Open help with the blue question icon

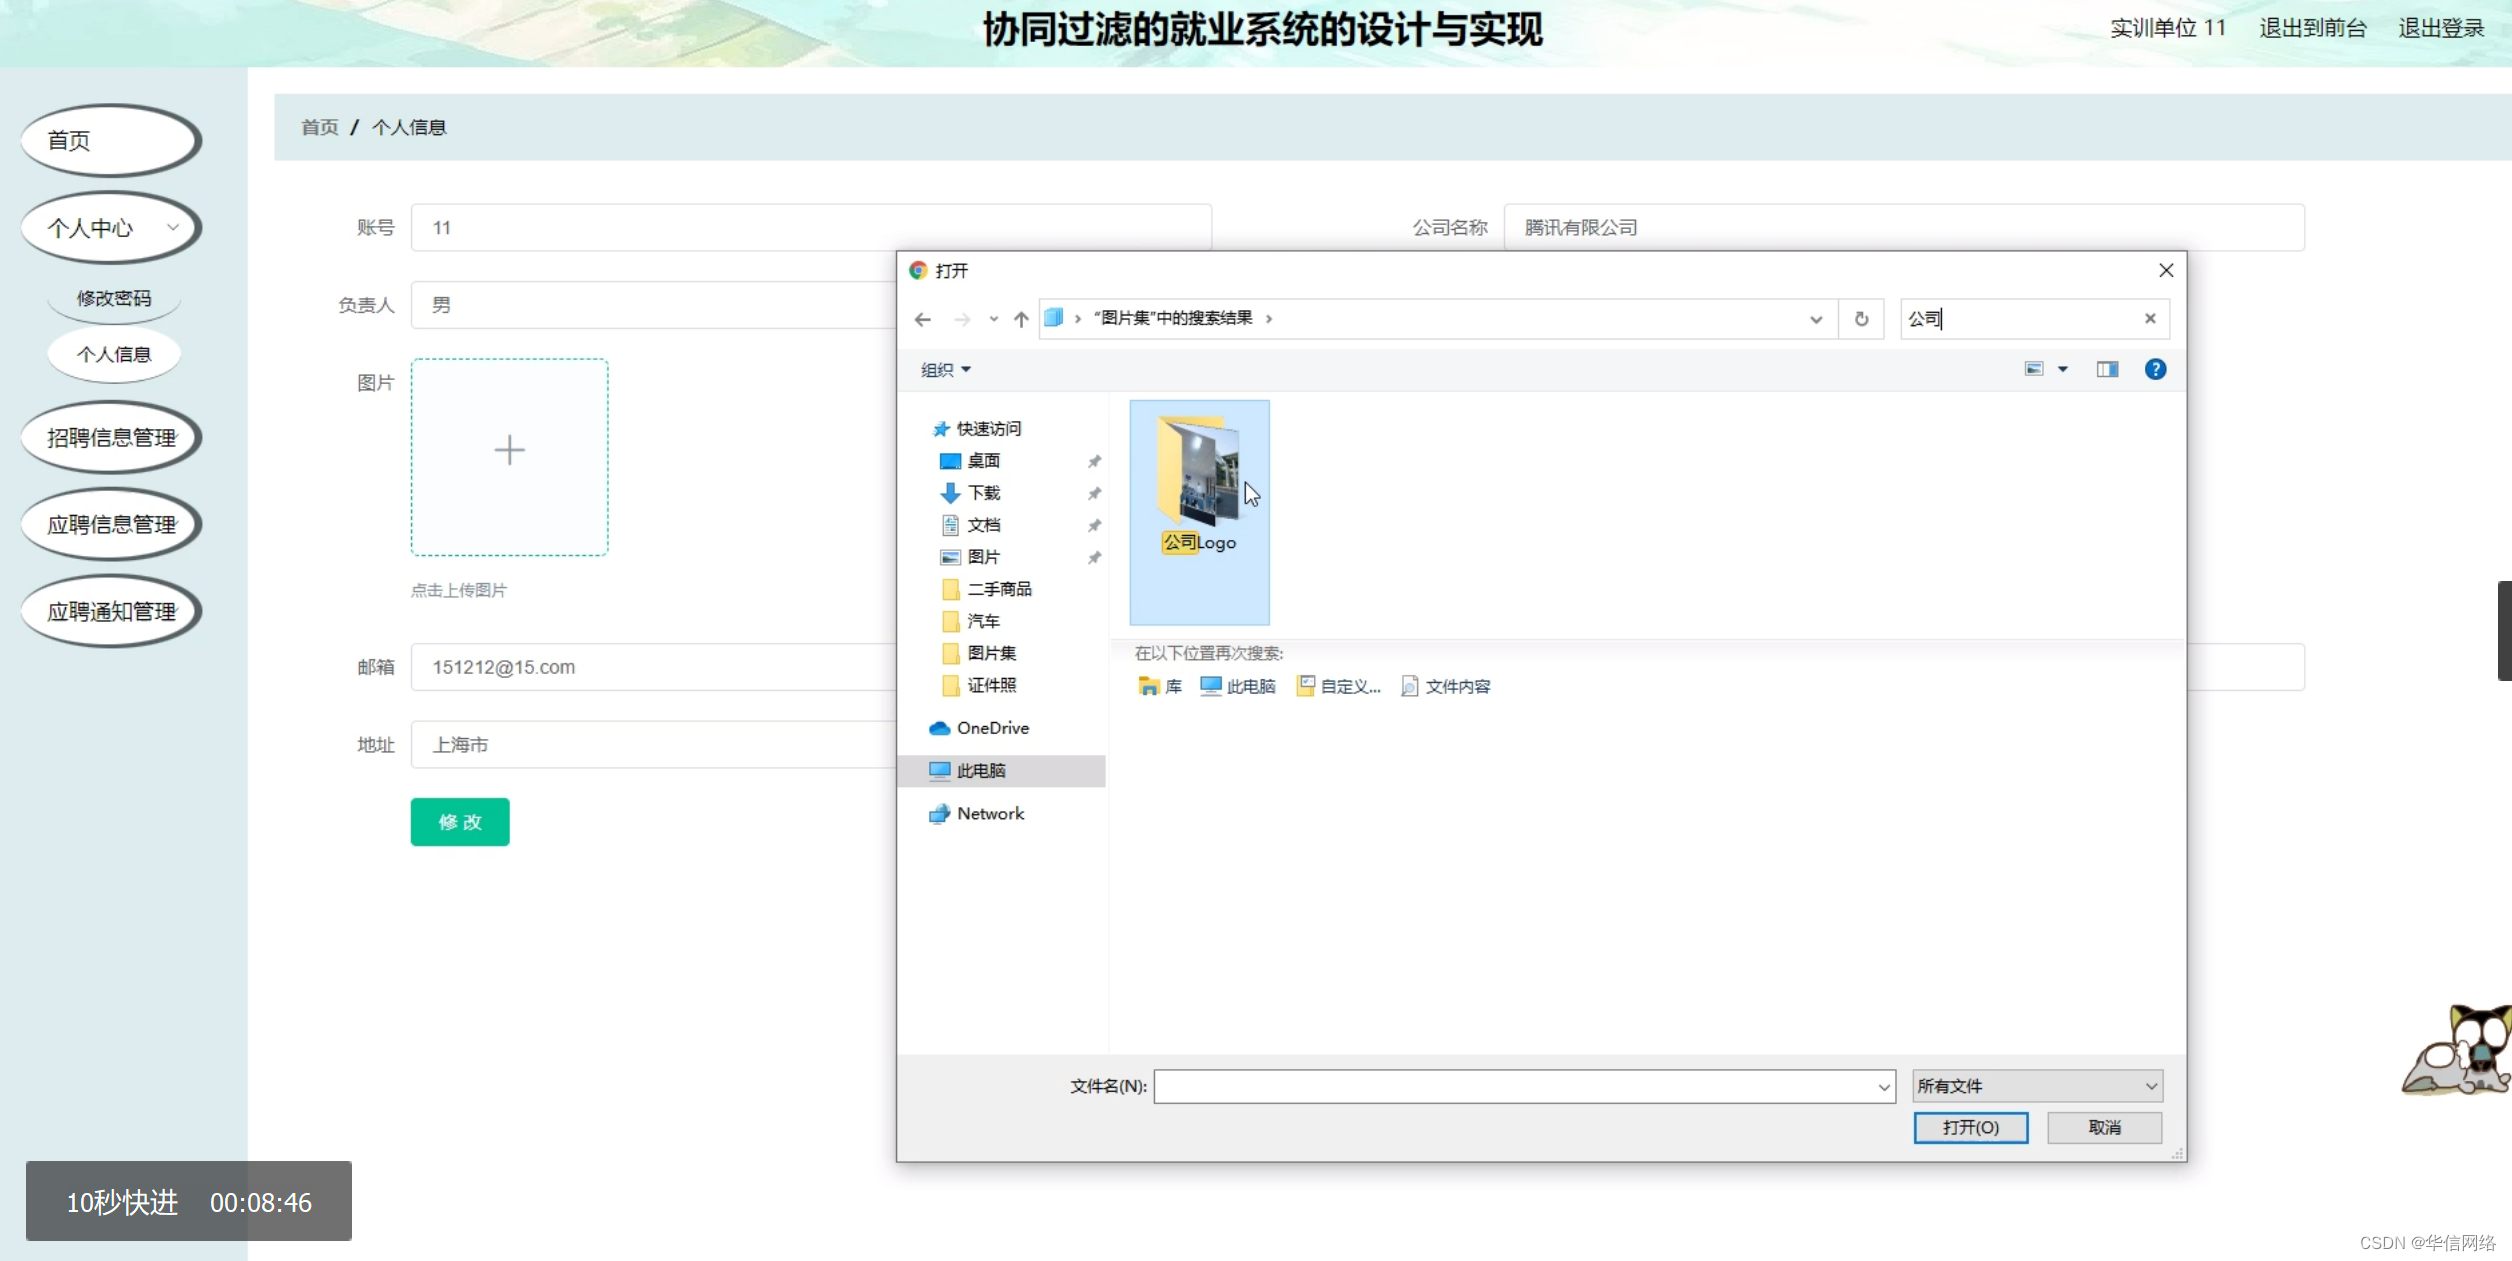tap(2155, 369)
